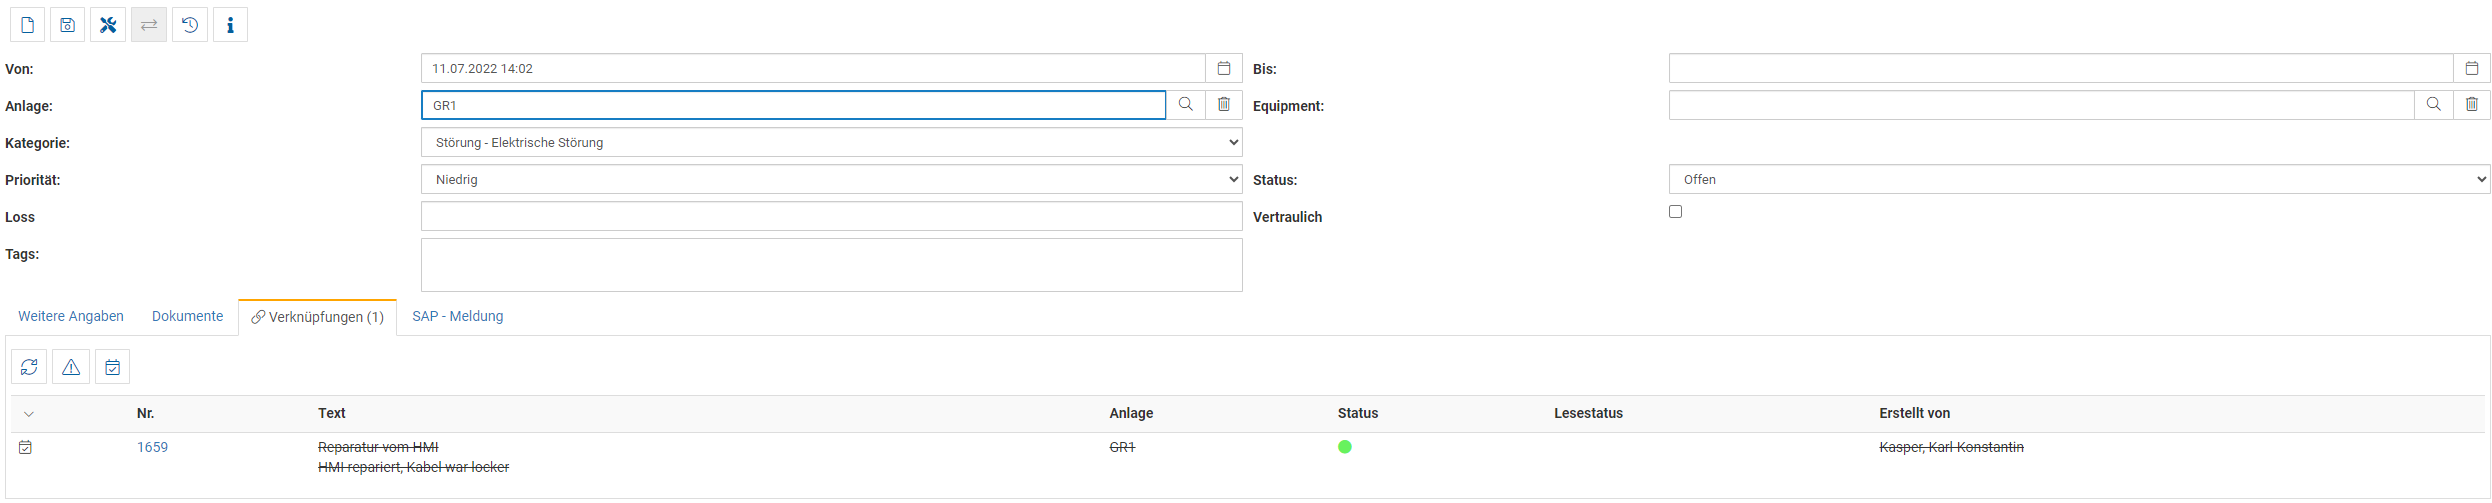Open the history clock icon
The height and width of the screenshot is (503, 2492).
click(x=190, y=25)
